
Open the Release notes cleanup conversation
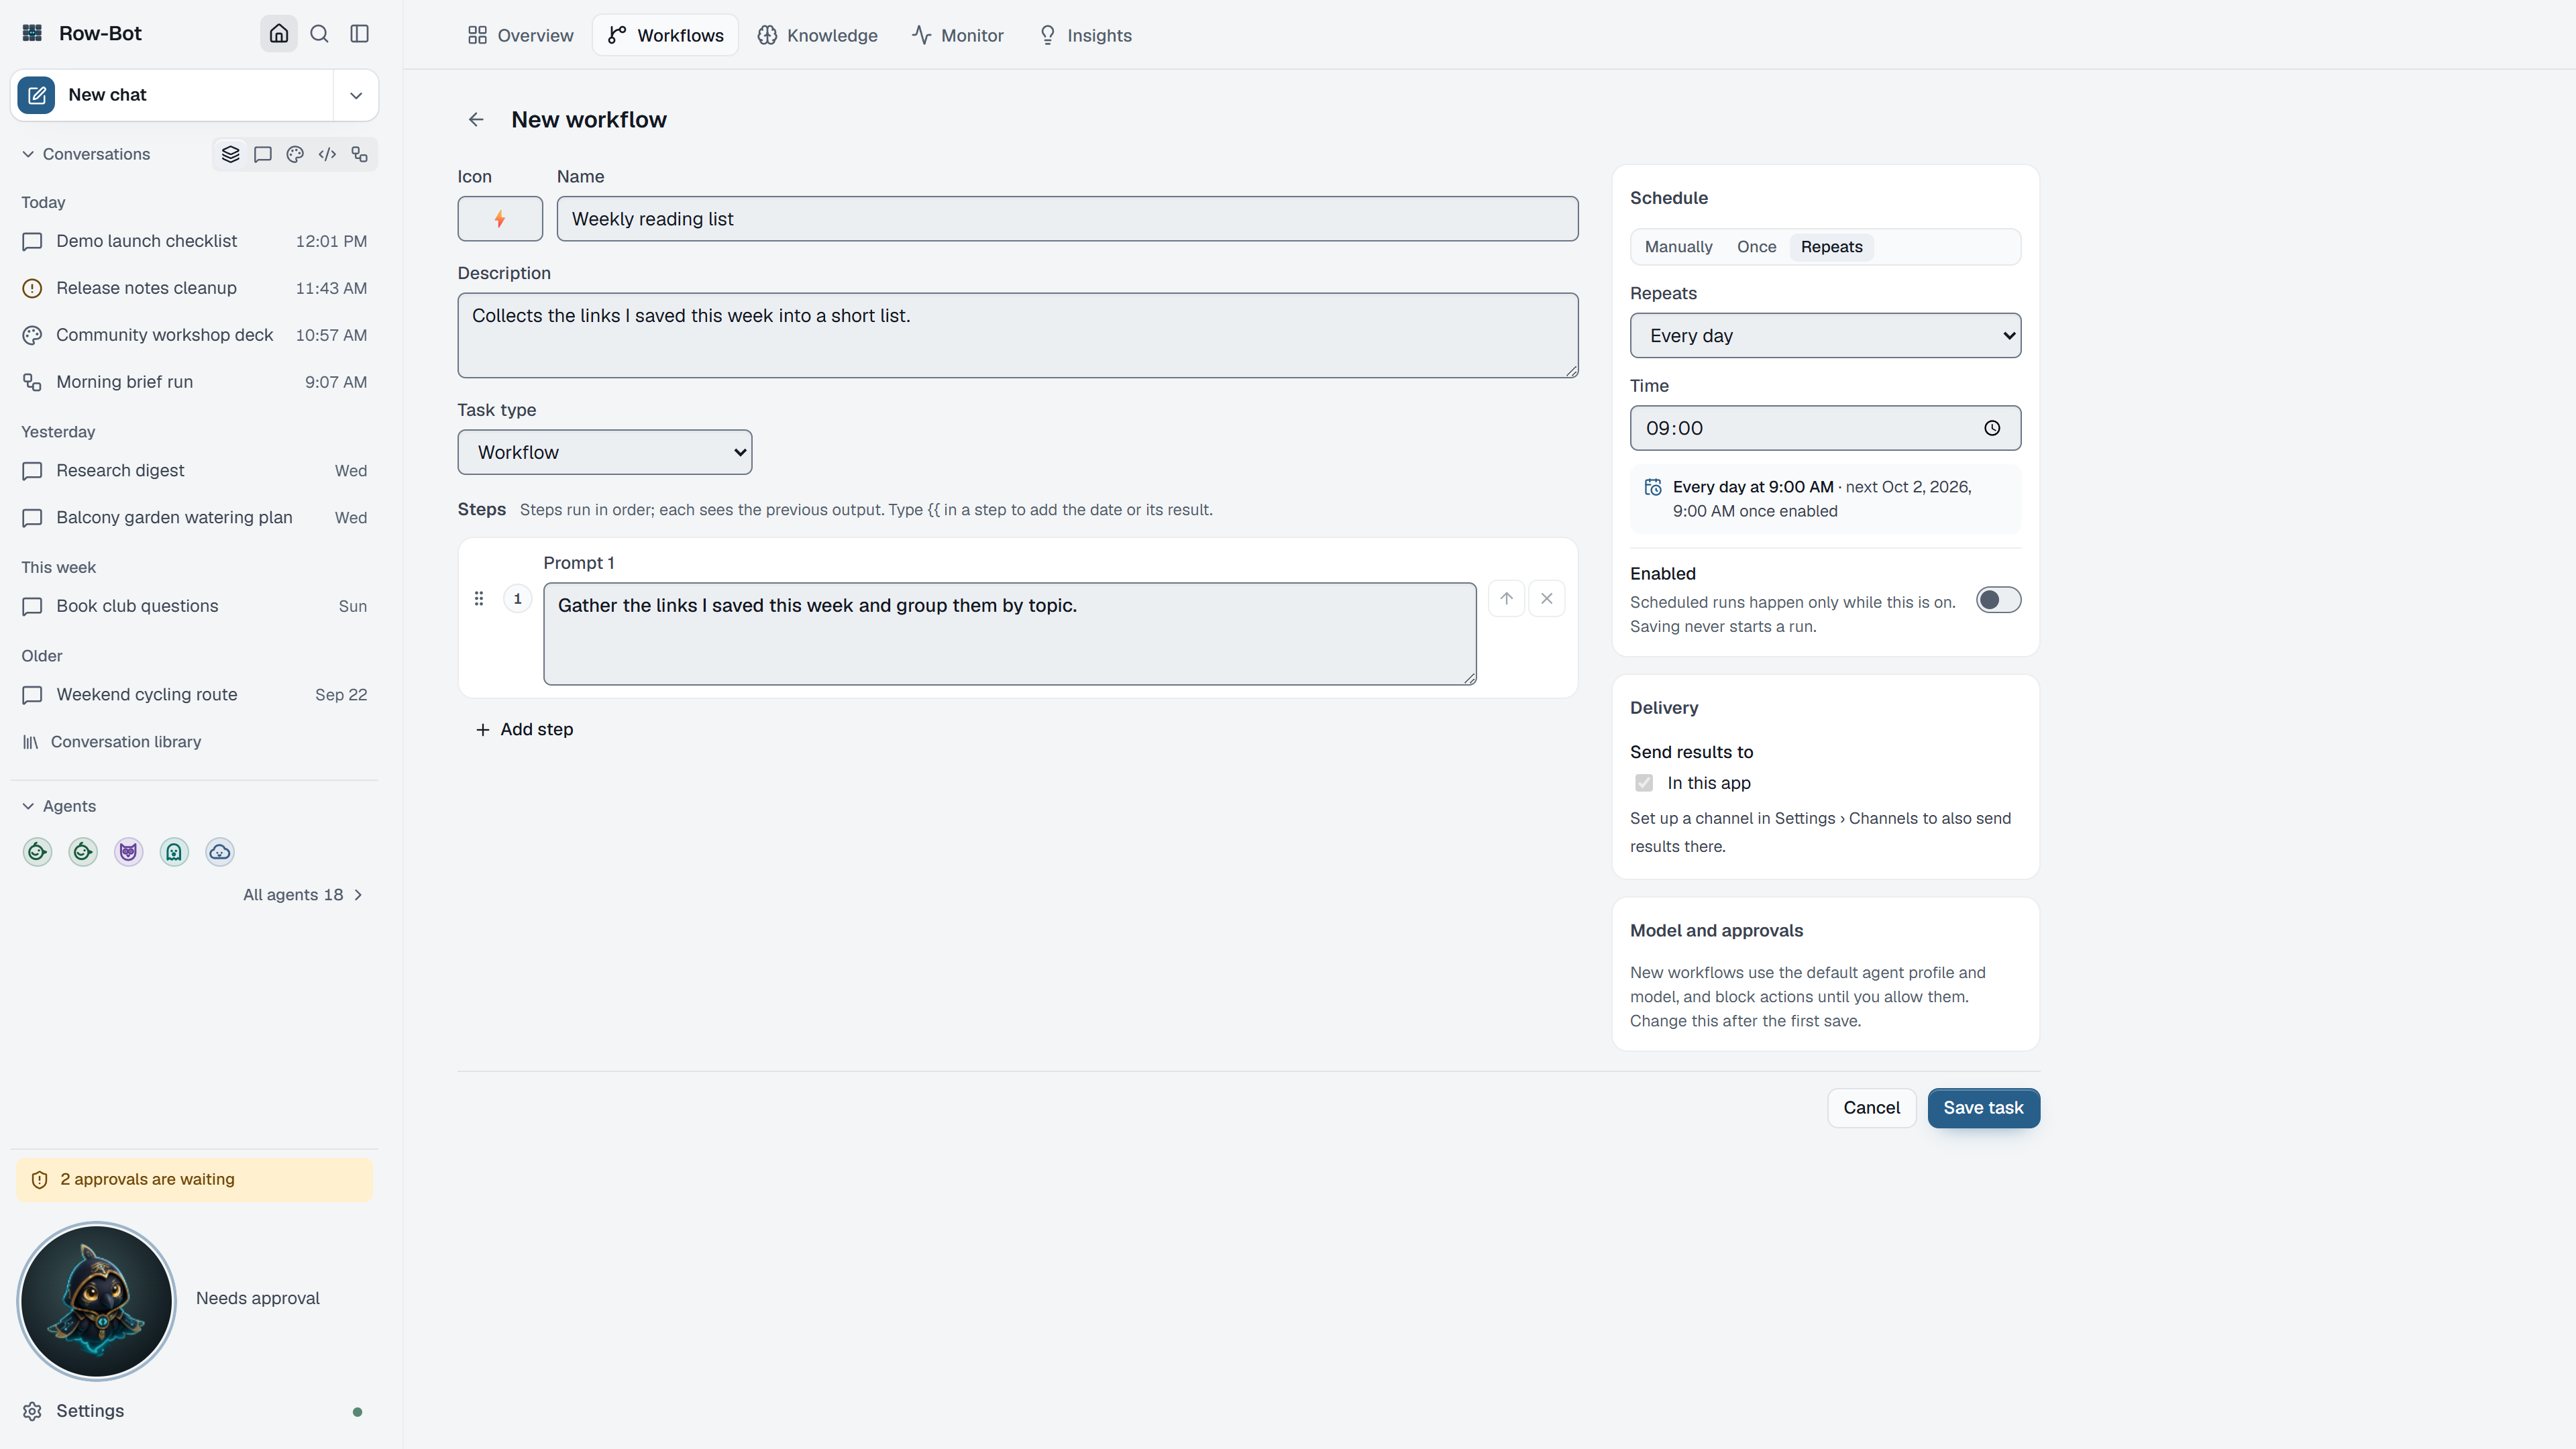click(194, 288)
